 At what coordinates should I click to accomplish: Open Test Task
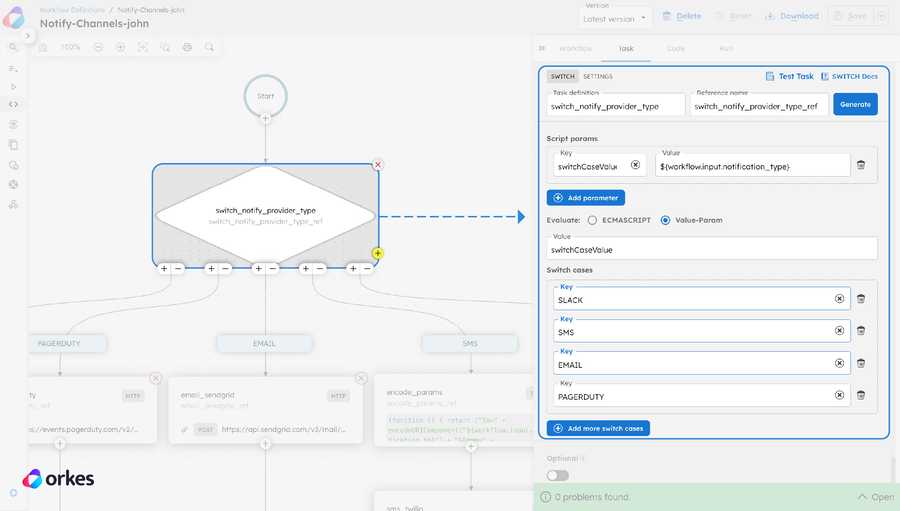[789, 76]
